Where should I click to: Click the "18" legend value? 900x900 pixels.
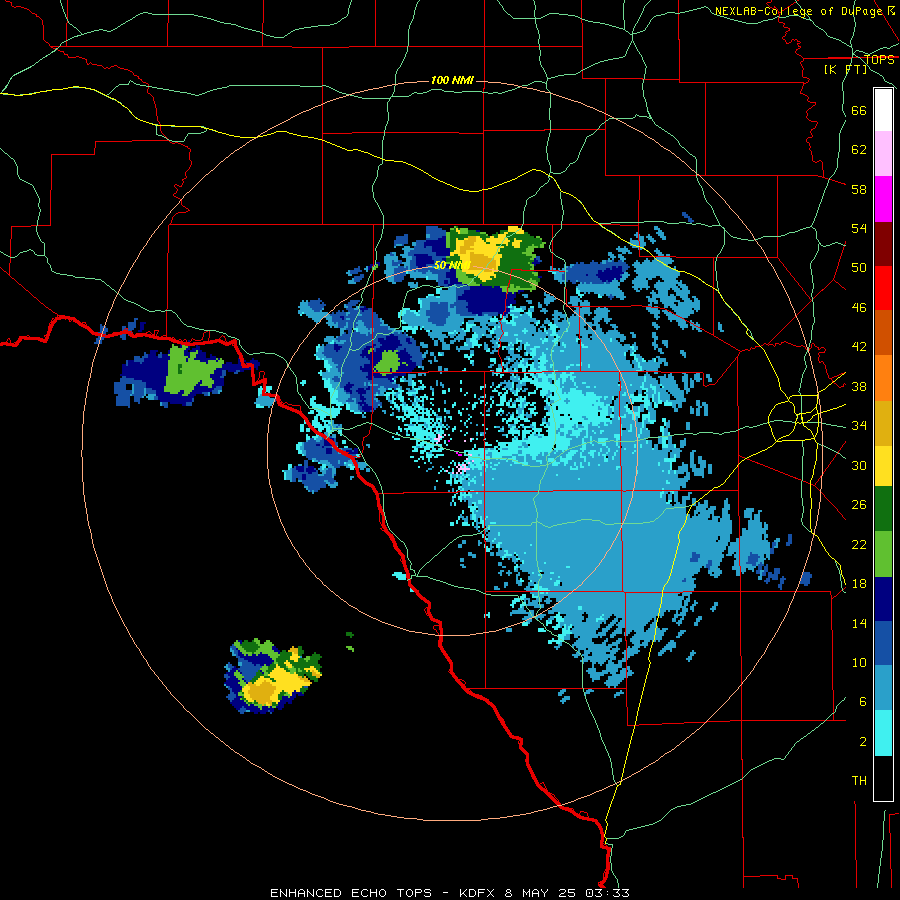tap(859, 584)
